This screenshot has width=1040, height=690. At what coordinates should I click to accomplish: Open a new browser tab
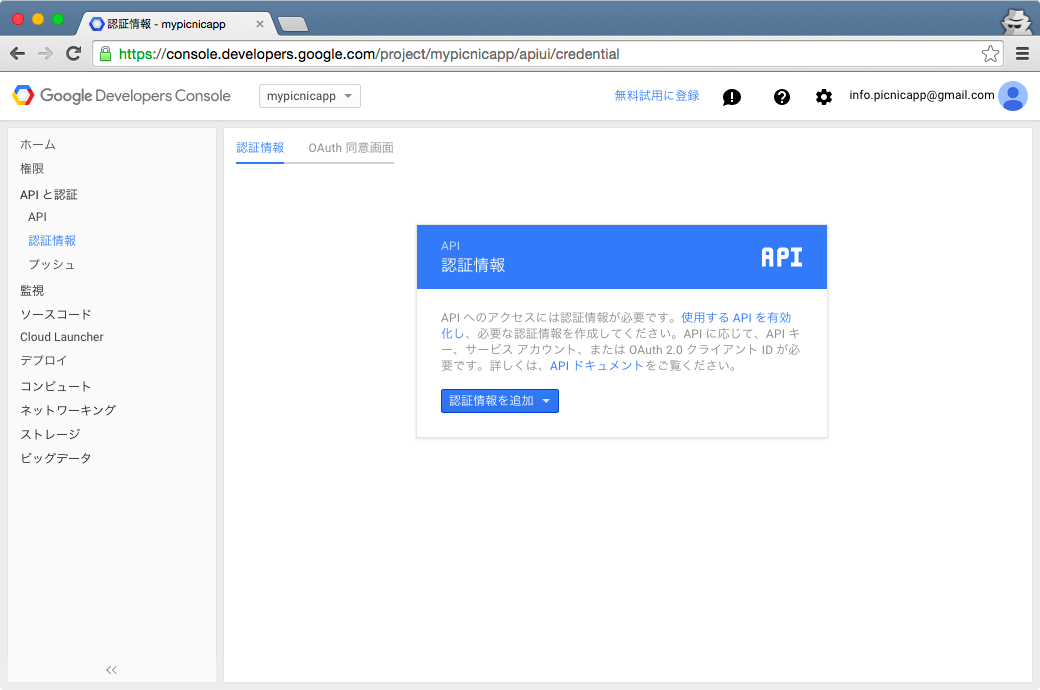point(292,25)
